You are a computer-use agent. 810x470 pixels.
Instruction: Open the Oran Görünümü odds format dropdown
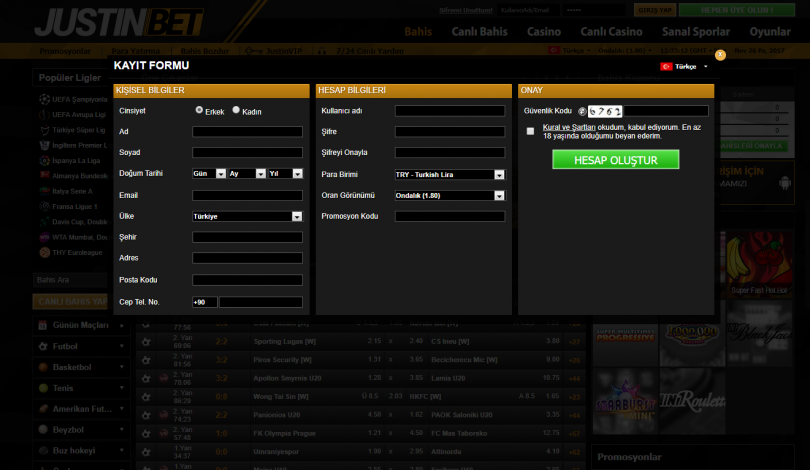pyautogui.click(x=449, y=196)
